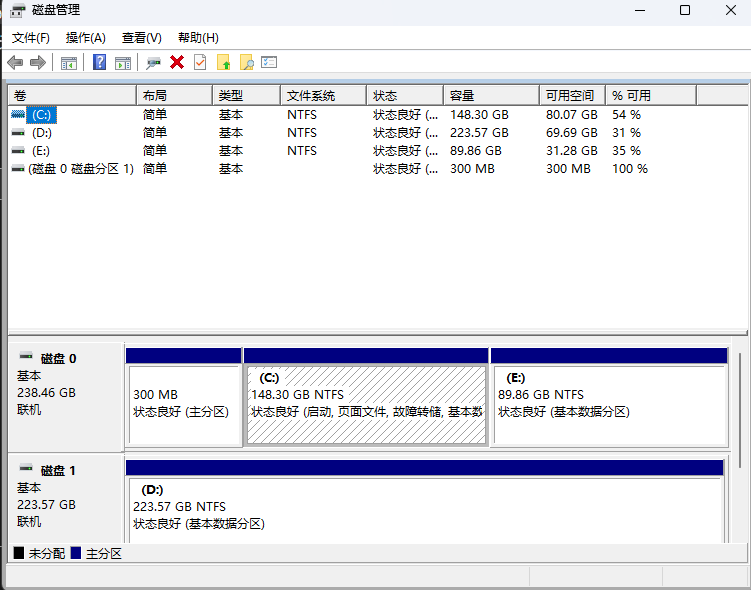Sort by the 容量 column header

pyautogui.click(x=492, y=95)
